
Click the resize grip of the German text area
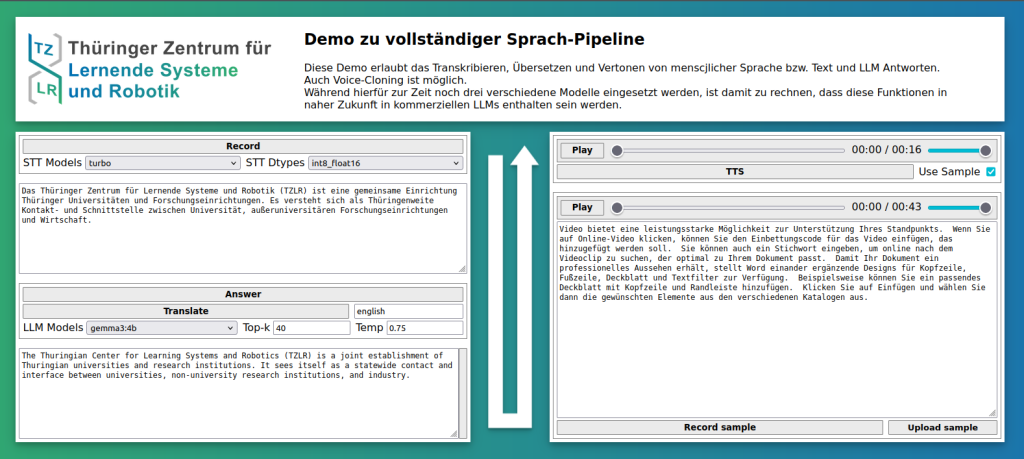tap(462, 269)
